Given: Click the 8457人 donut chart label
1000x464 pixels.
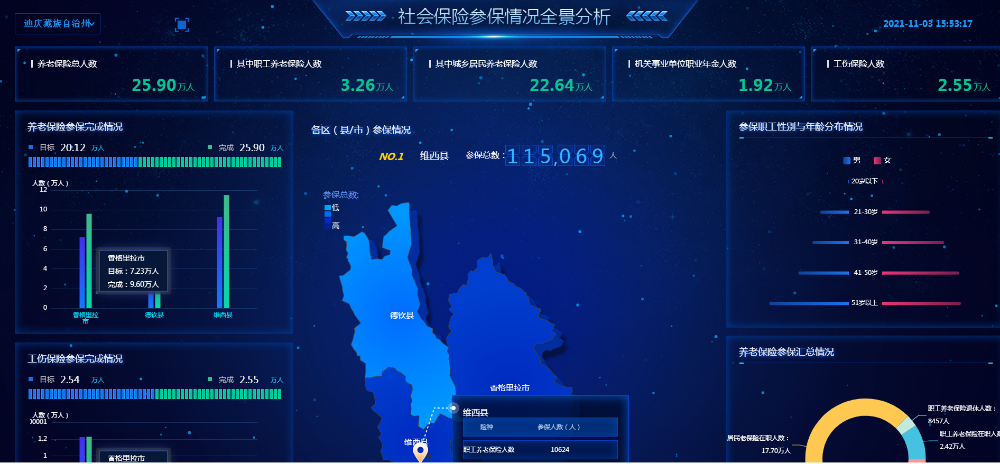Looking at the screenshot, I should point(938,421).
